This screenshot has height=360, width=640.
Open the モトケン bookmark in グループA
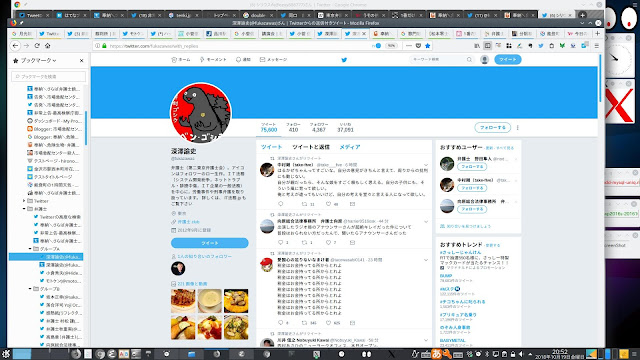[60, 281]
